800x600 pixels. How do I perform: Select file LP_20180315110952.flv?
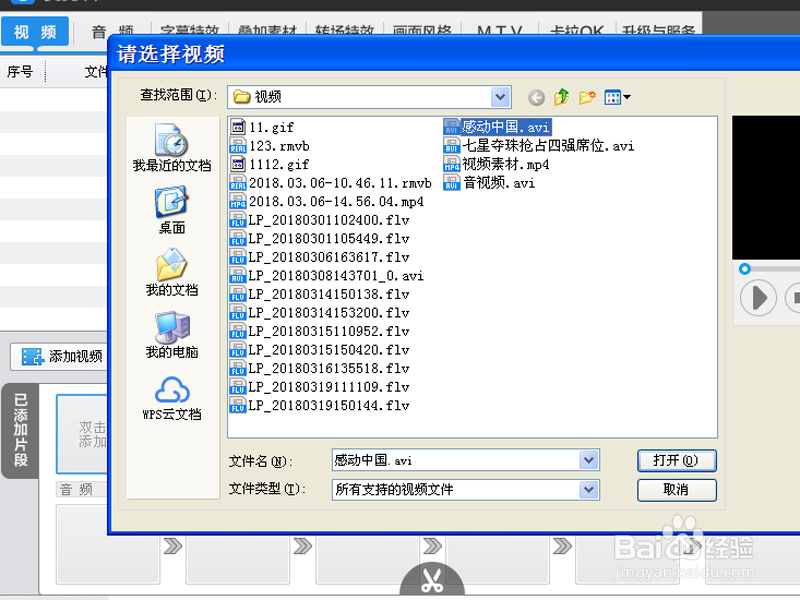tap(319, 331)
